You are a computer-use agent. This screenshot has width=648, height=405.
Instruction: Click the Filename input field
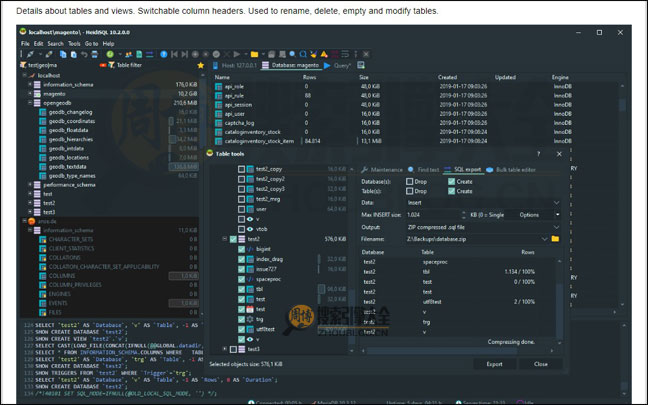pyautogui.click(x=470, y=239)
